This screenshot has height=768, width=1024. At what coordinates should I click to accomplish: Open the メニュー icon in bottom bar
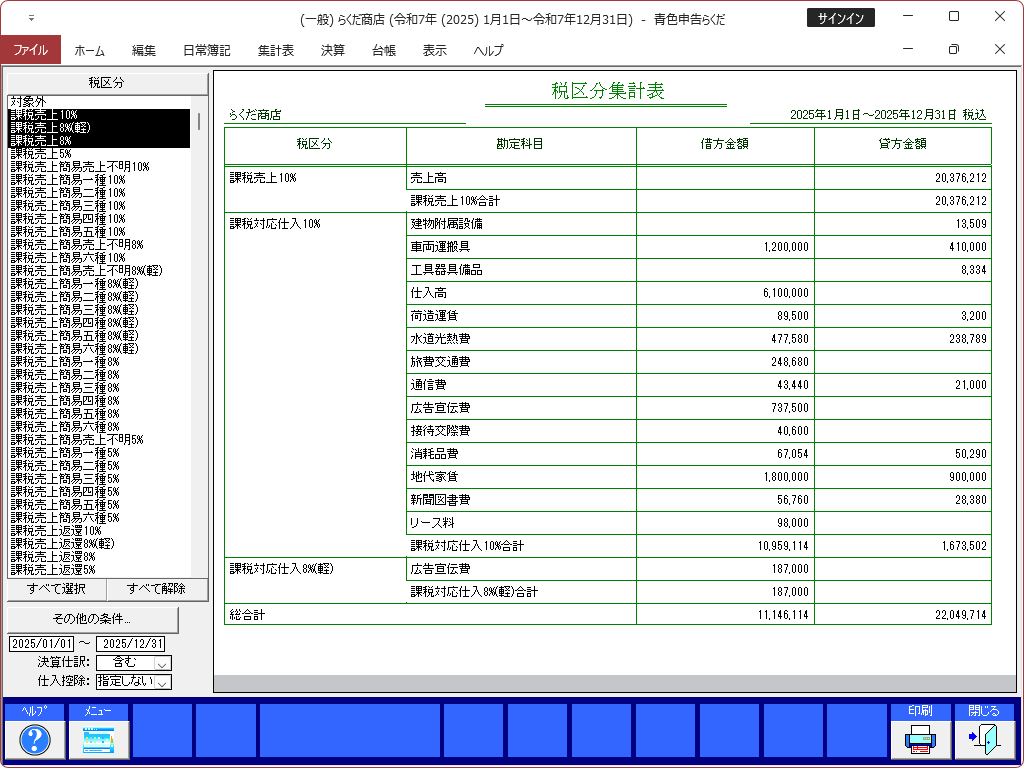(x=98, y=739)
